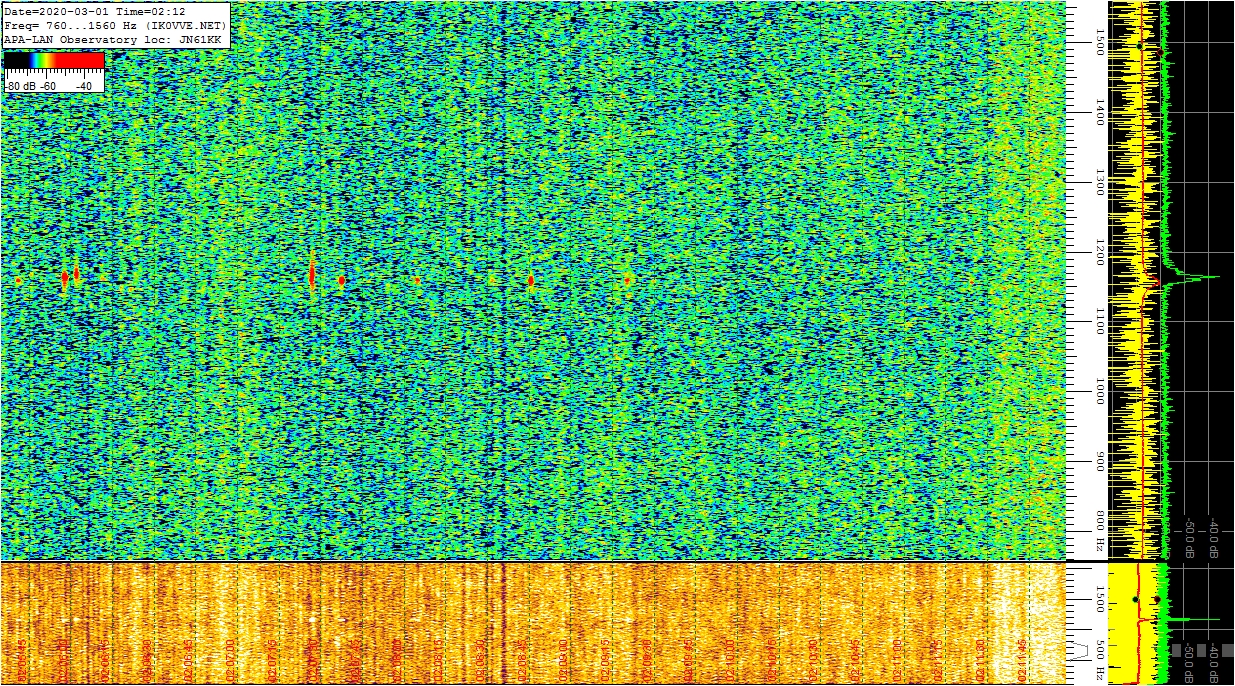Click the 1200 frequency axis label

[x=1100, y=252]
